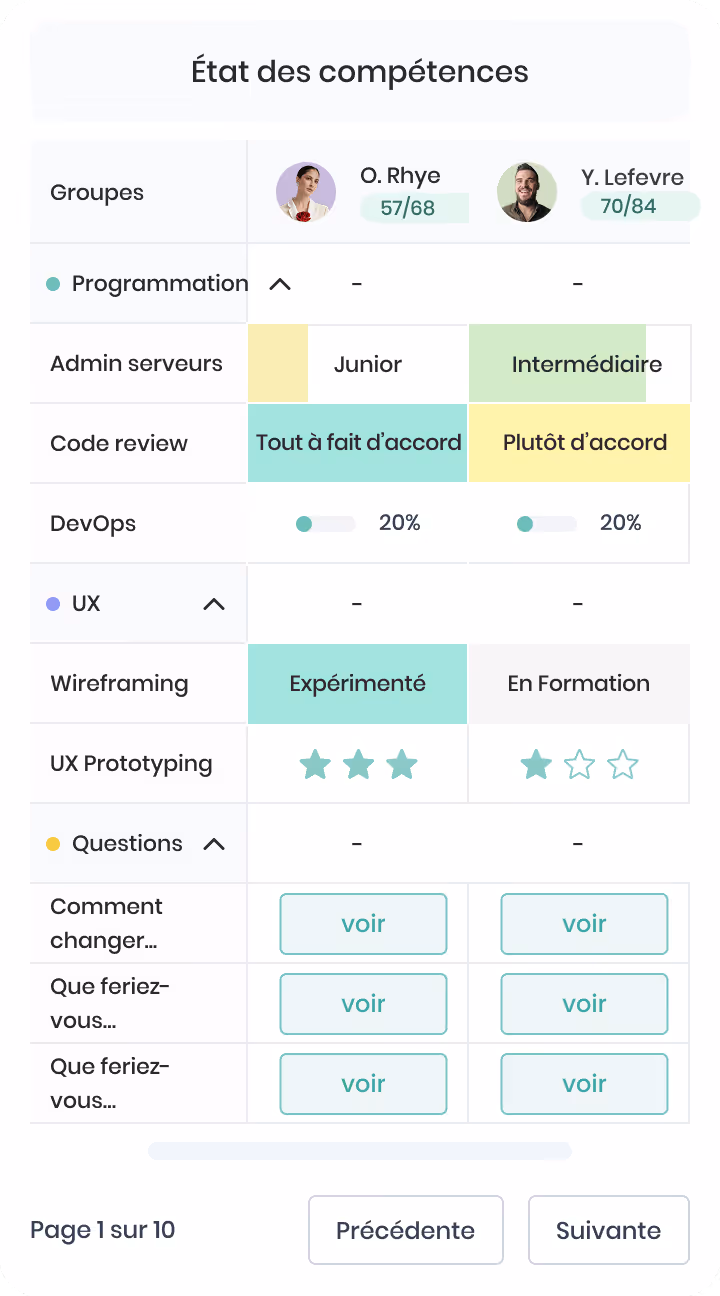This screenshot has width=720, height=1296.
Task: Click third empty star for Y. Lefevre
Action: pyautogui.click(x=623, y=765)
